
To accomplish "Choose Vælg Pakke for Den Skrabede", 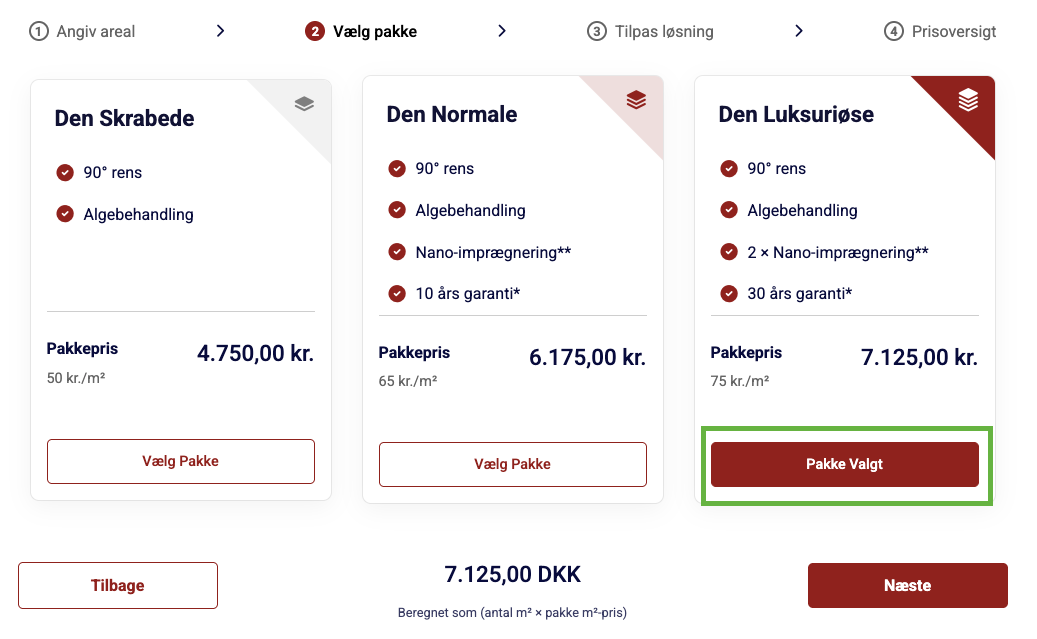I will (180, 461).
